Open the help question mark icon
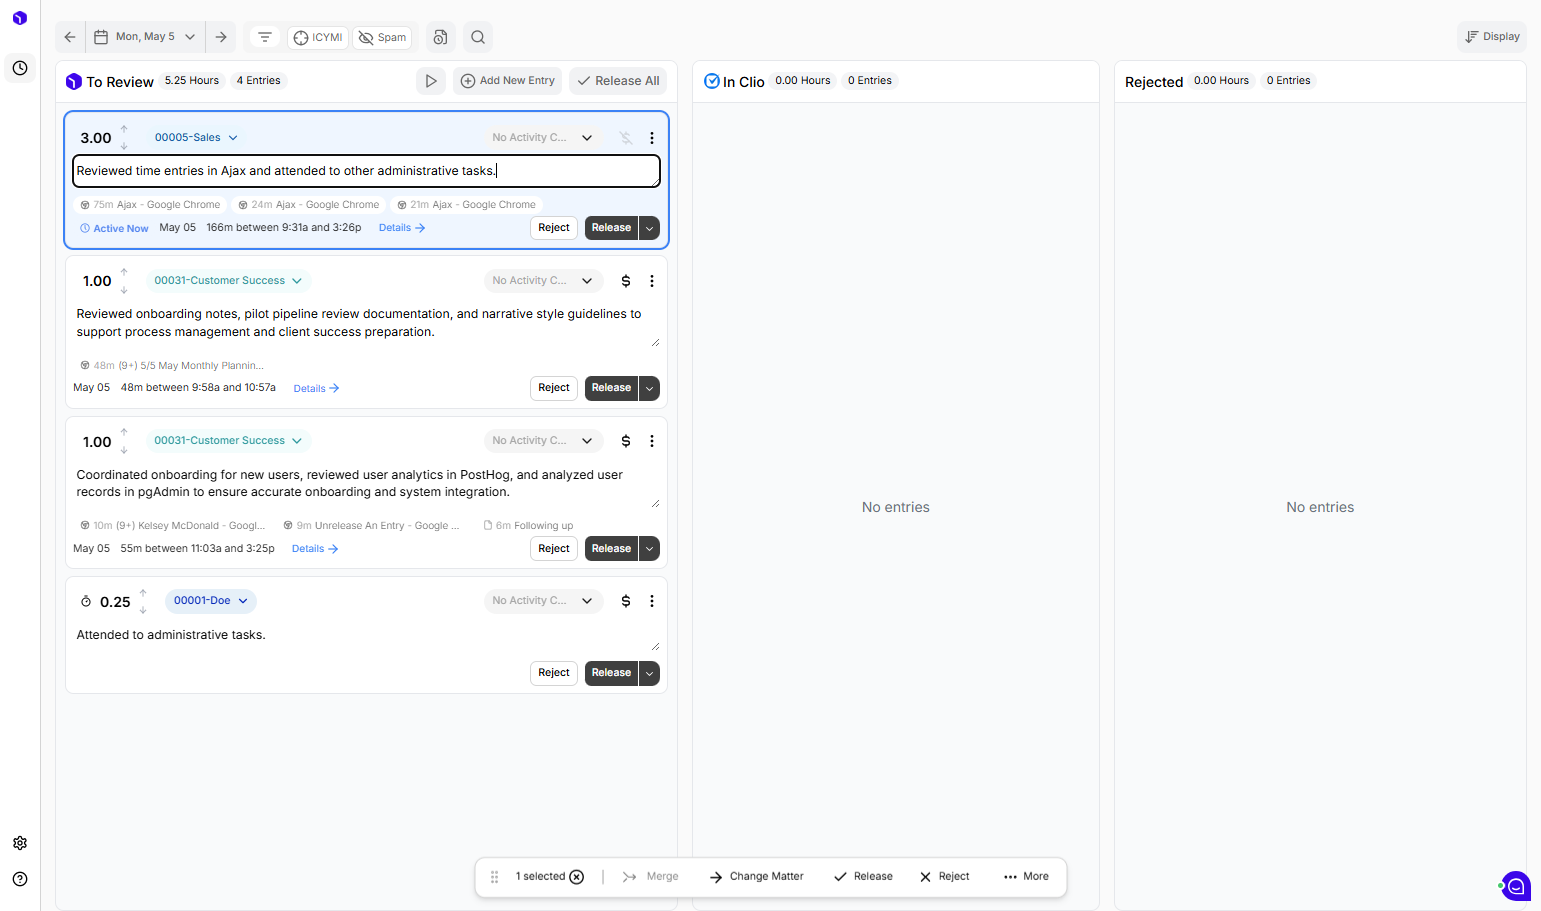The image size is (1541, 911). (20, 879)
